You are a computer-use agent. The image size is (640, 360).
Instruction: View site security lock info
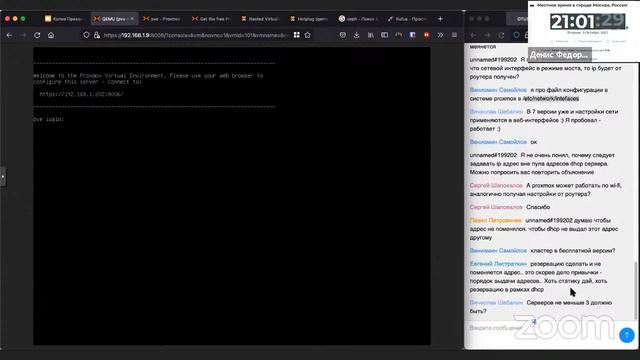97,36
